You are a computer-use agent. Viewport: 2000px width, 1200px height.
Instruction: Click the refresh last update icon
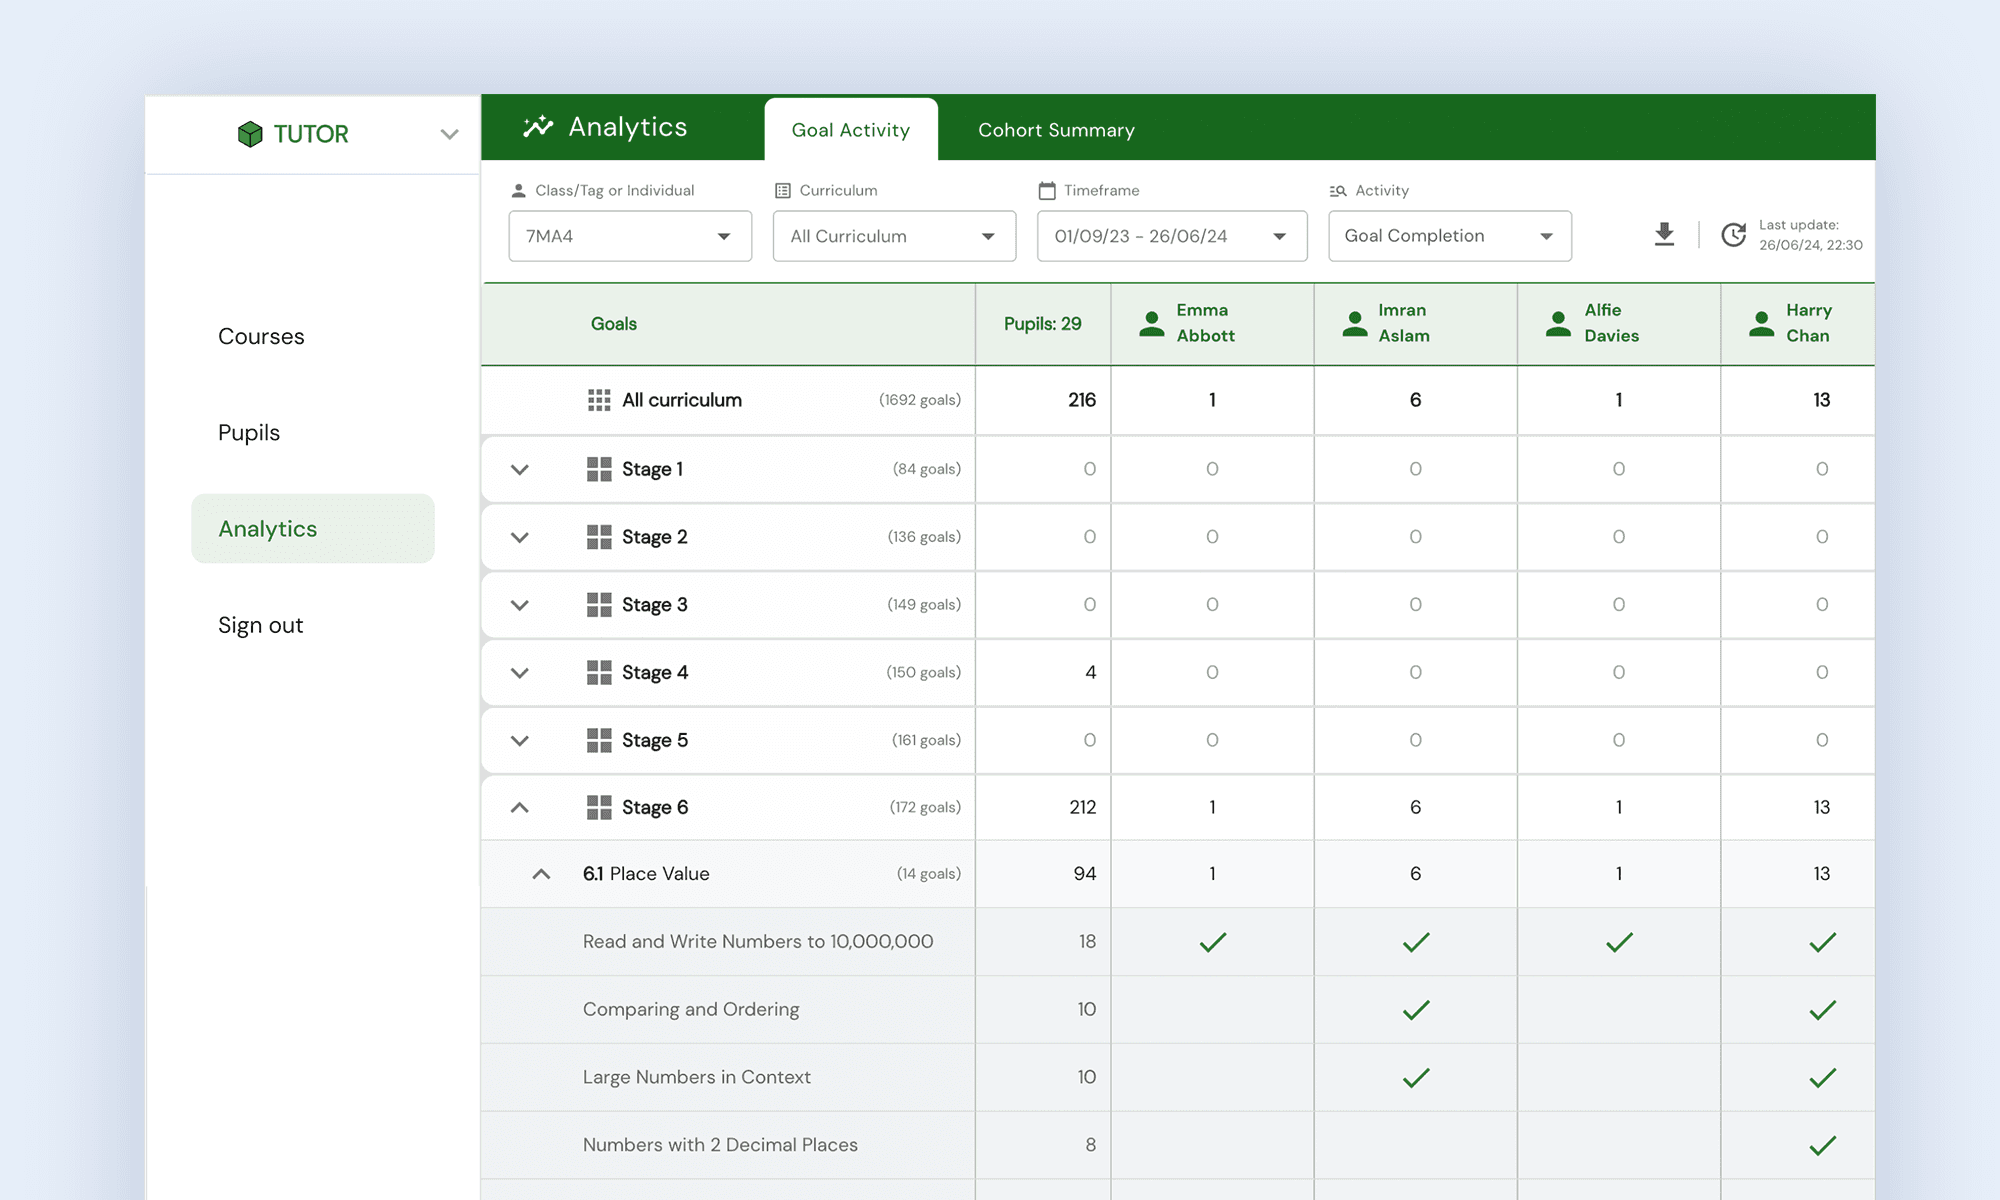point(1733,235)
